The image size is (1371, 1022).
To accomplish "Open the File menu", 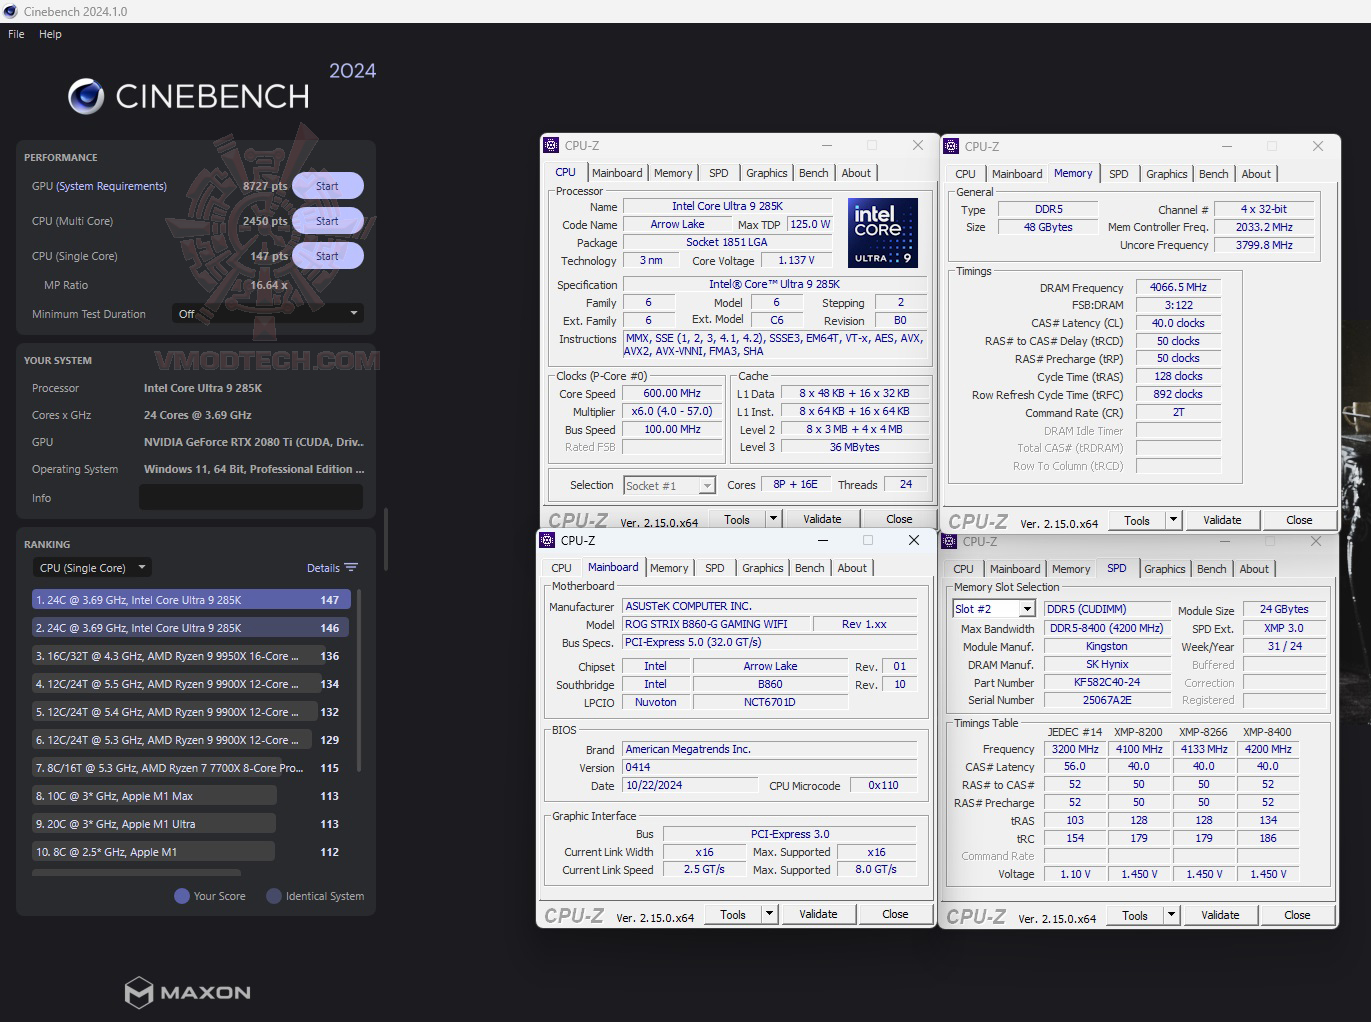I will 15,33.
